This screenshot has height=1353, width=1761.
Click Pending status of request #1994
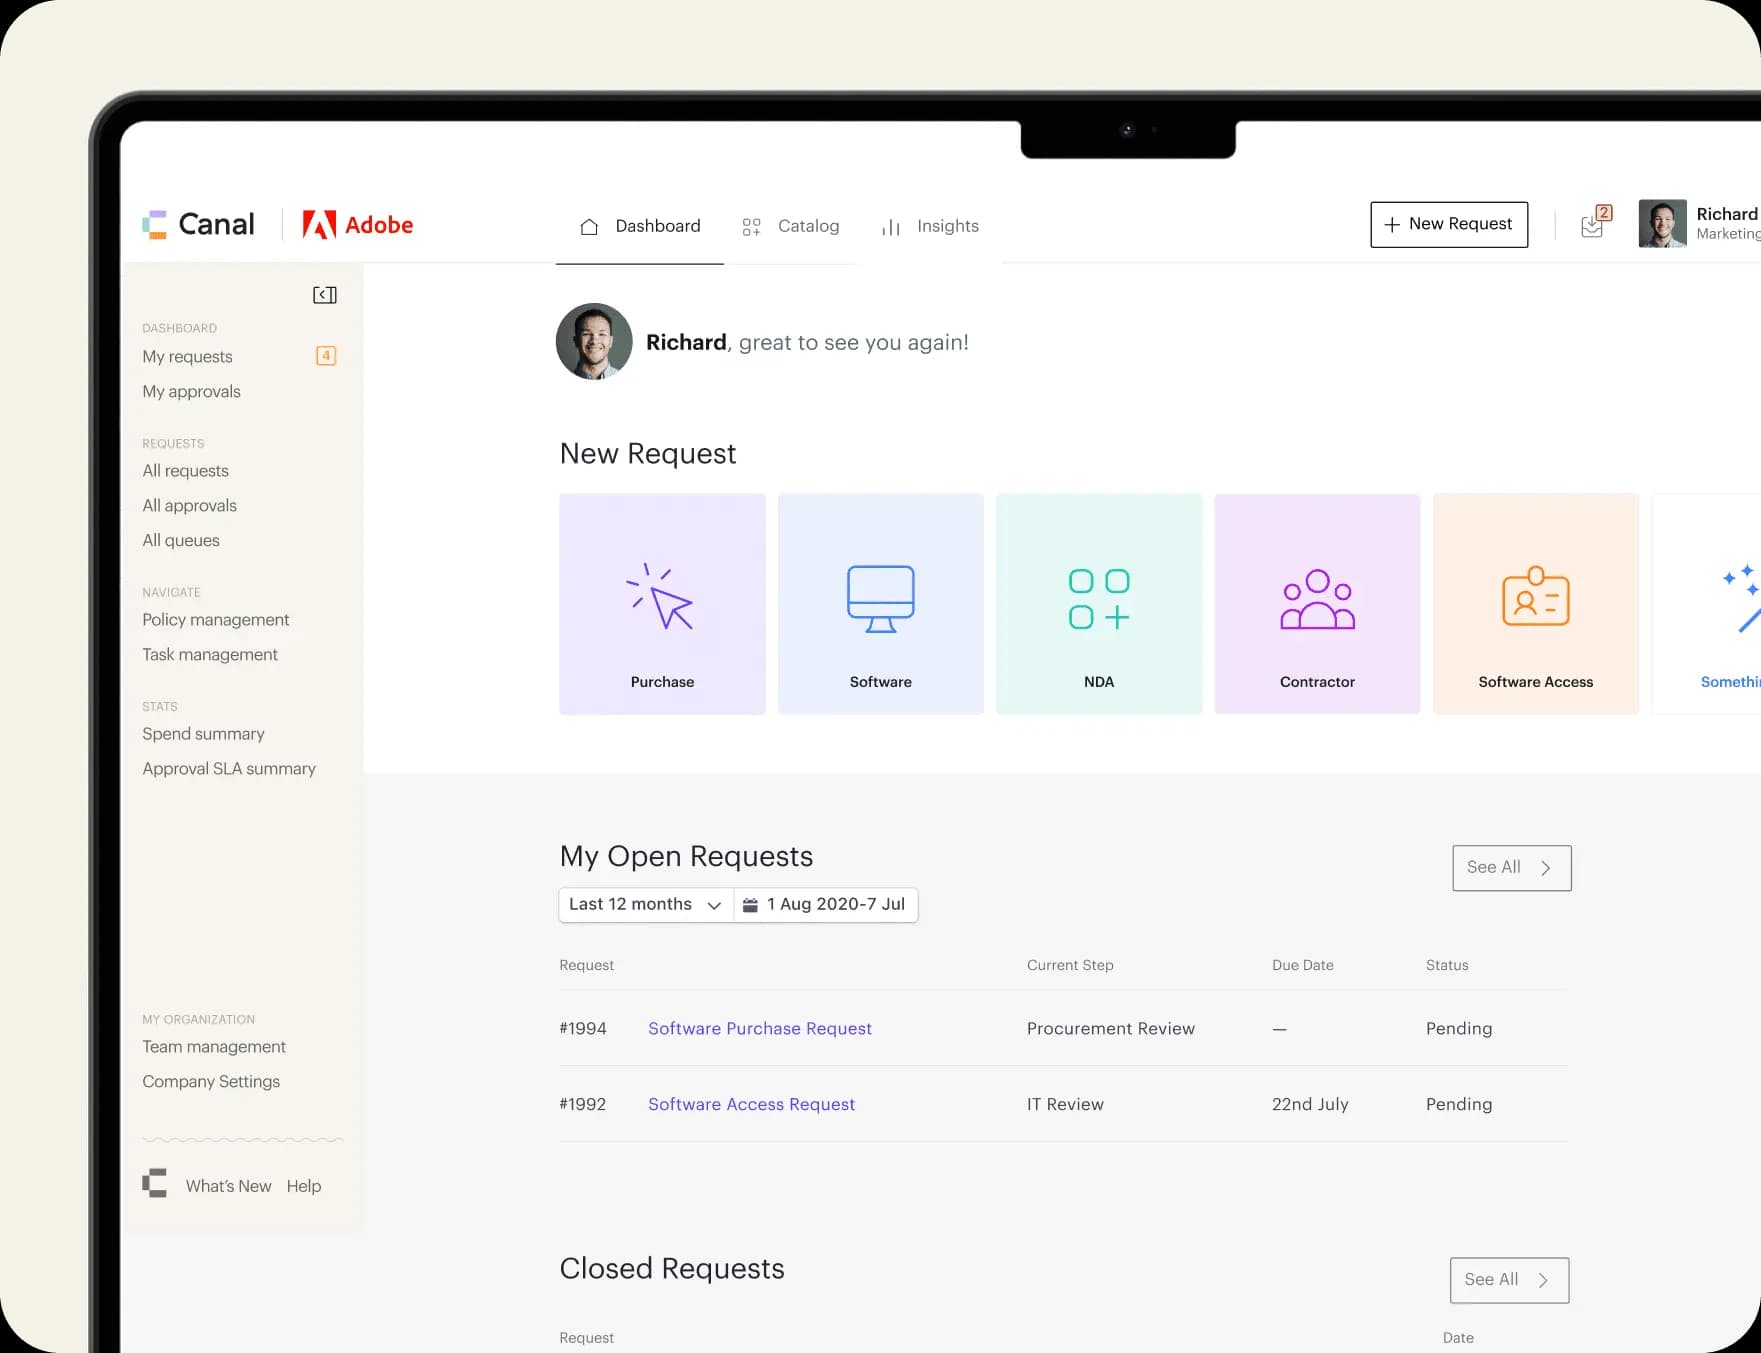click(x=1459, y=1029)
